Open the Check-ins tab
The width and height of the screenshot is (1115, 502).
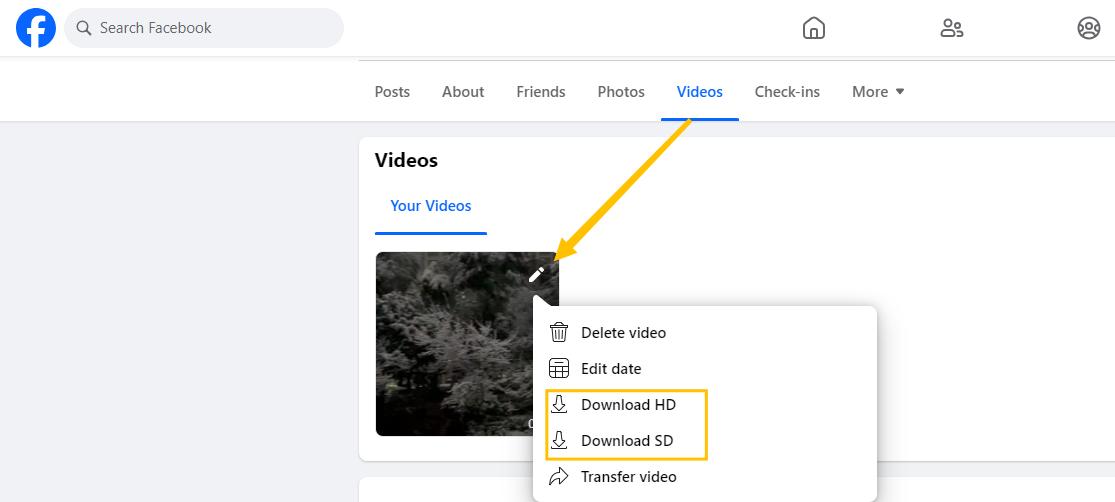click(x=787, y=92)
